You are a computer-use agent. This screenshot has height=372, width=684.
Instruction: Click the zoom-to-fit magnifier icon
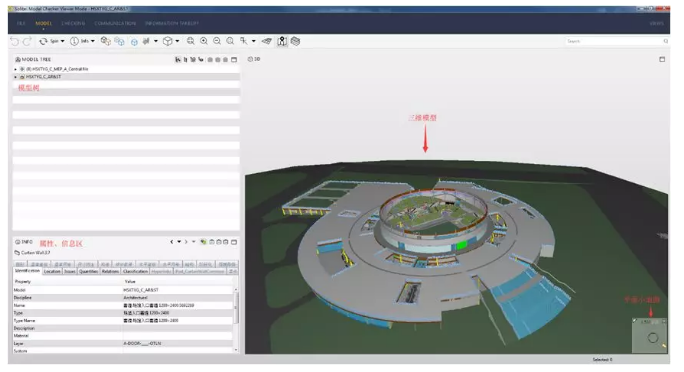pyautogui.click(x=191, y=41)
